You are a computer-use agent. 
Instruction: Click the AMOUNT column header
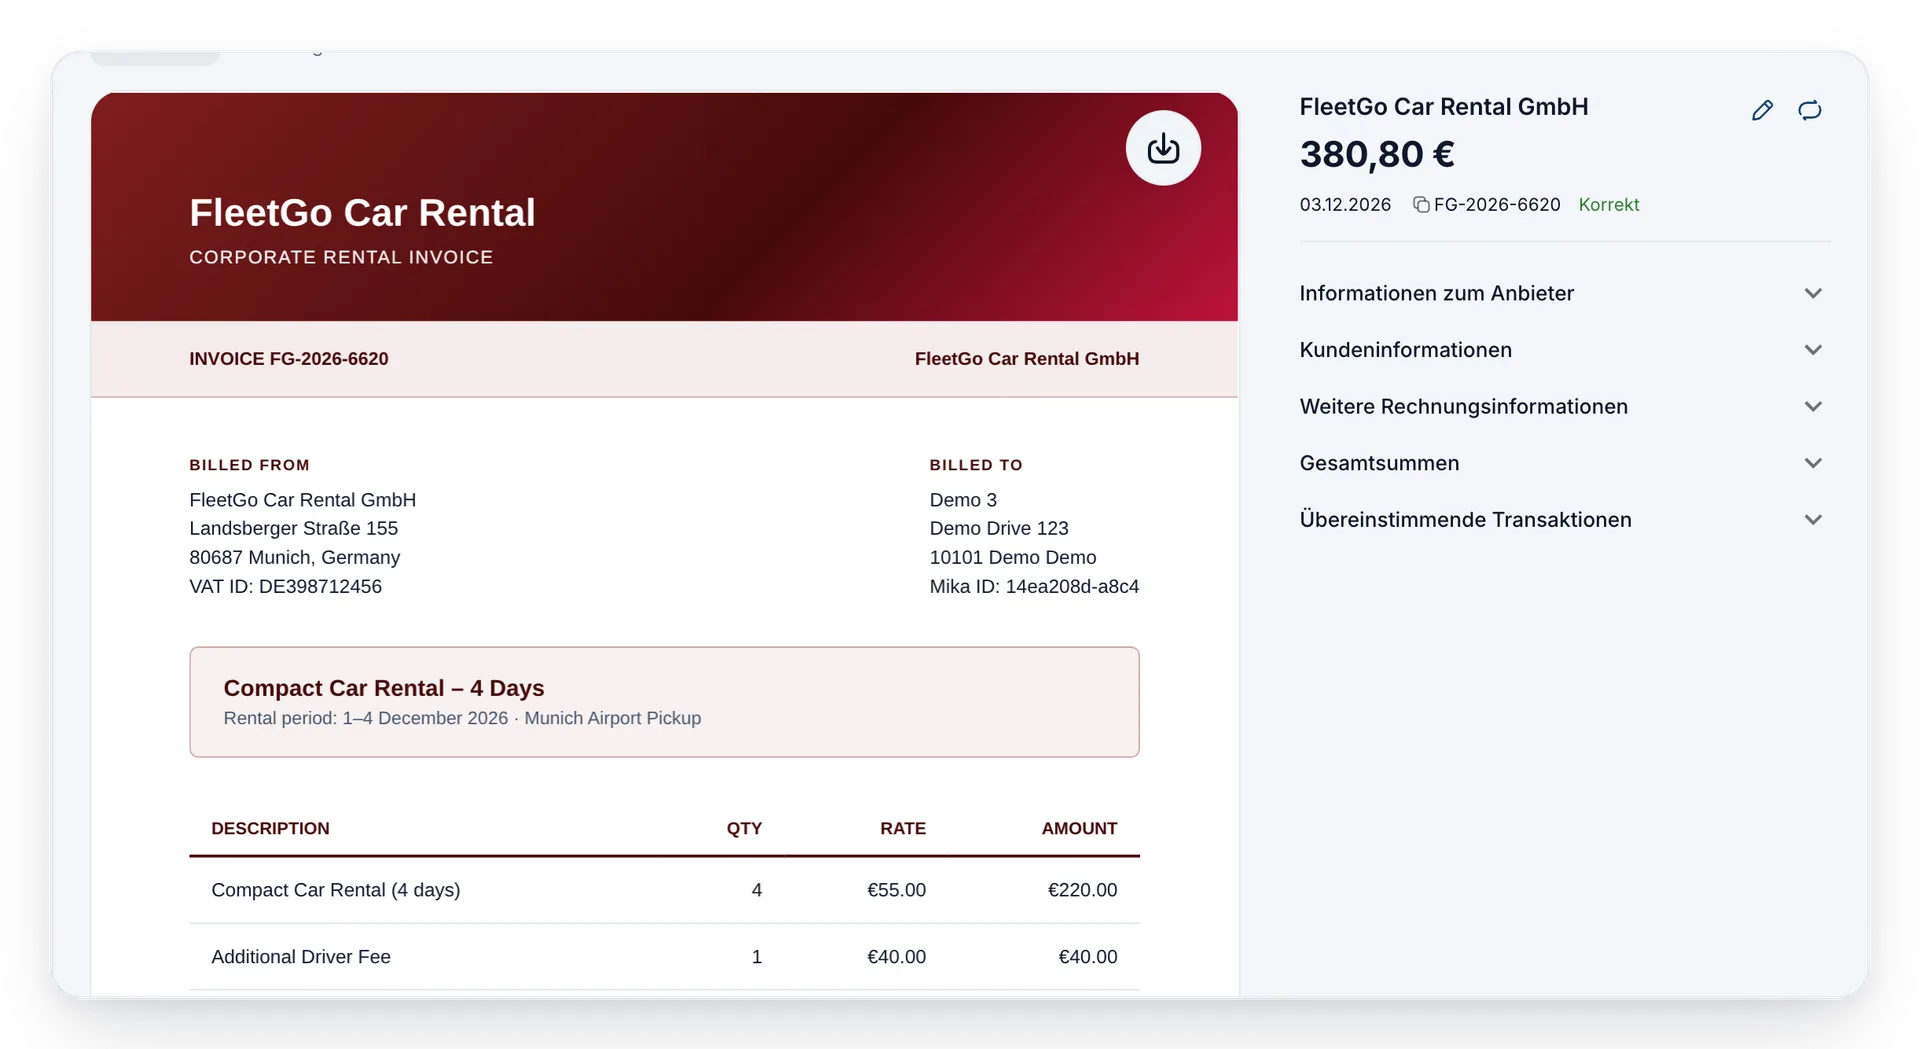coord(1079,829)
